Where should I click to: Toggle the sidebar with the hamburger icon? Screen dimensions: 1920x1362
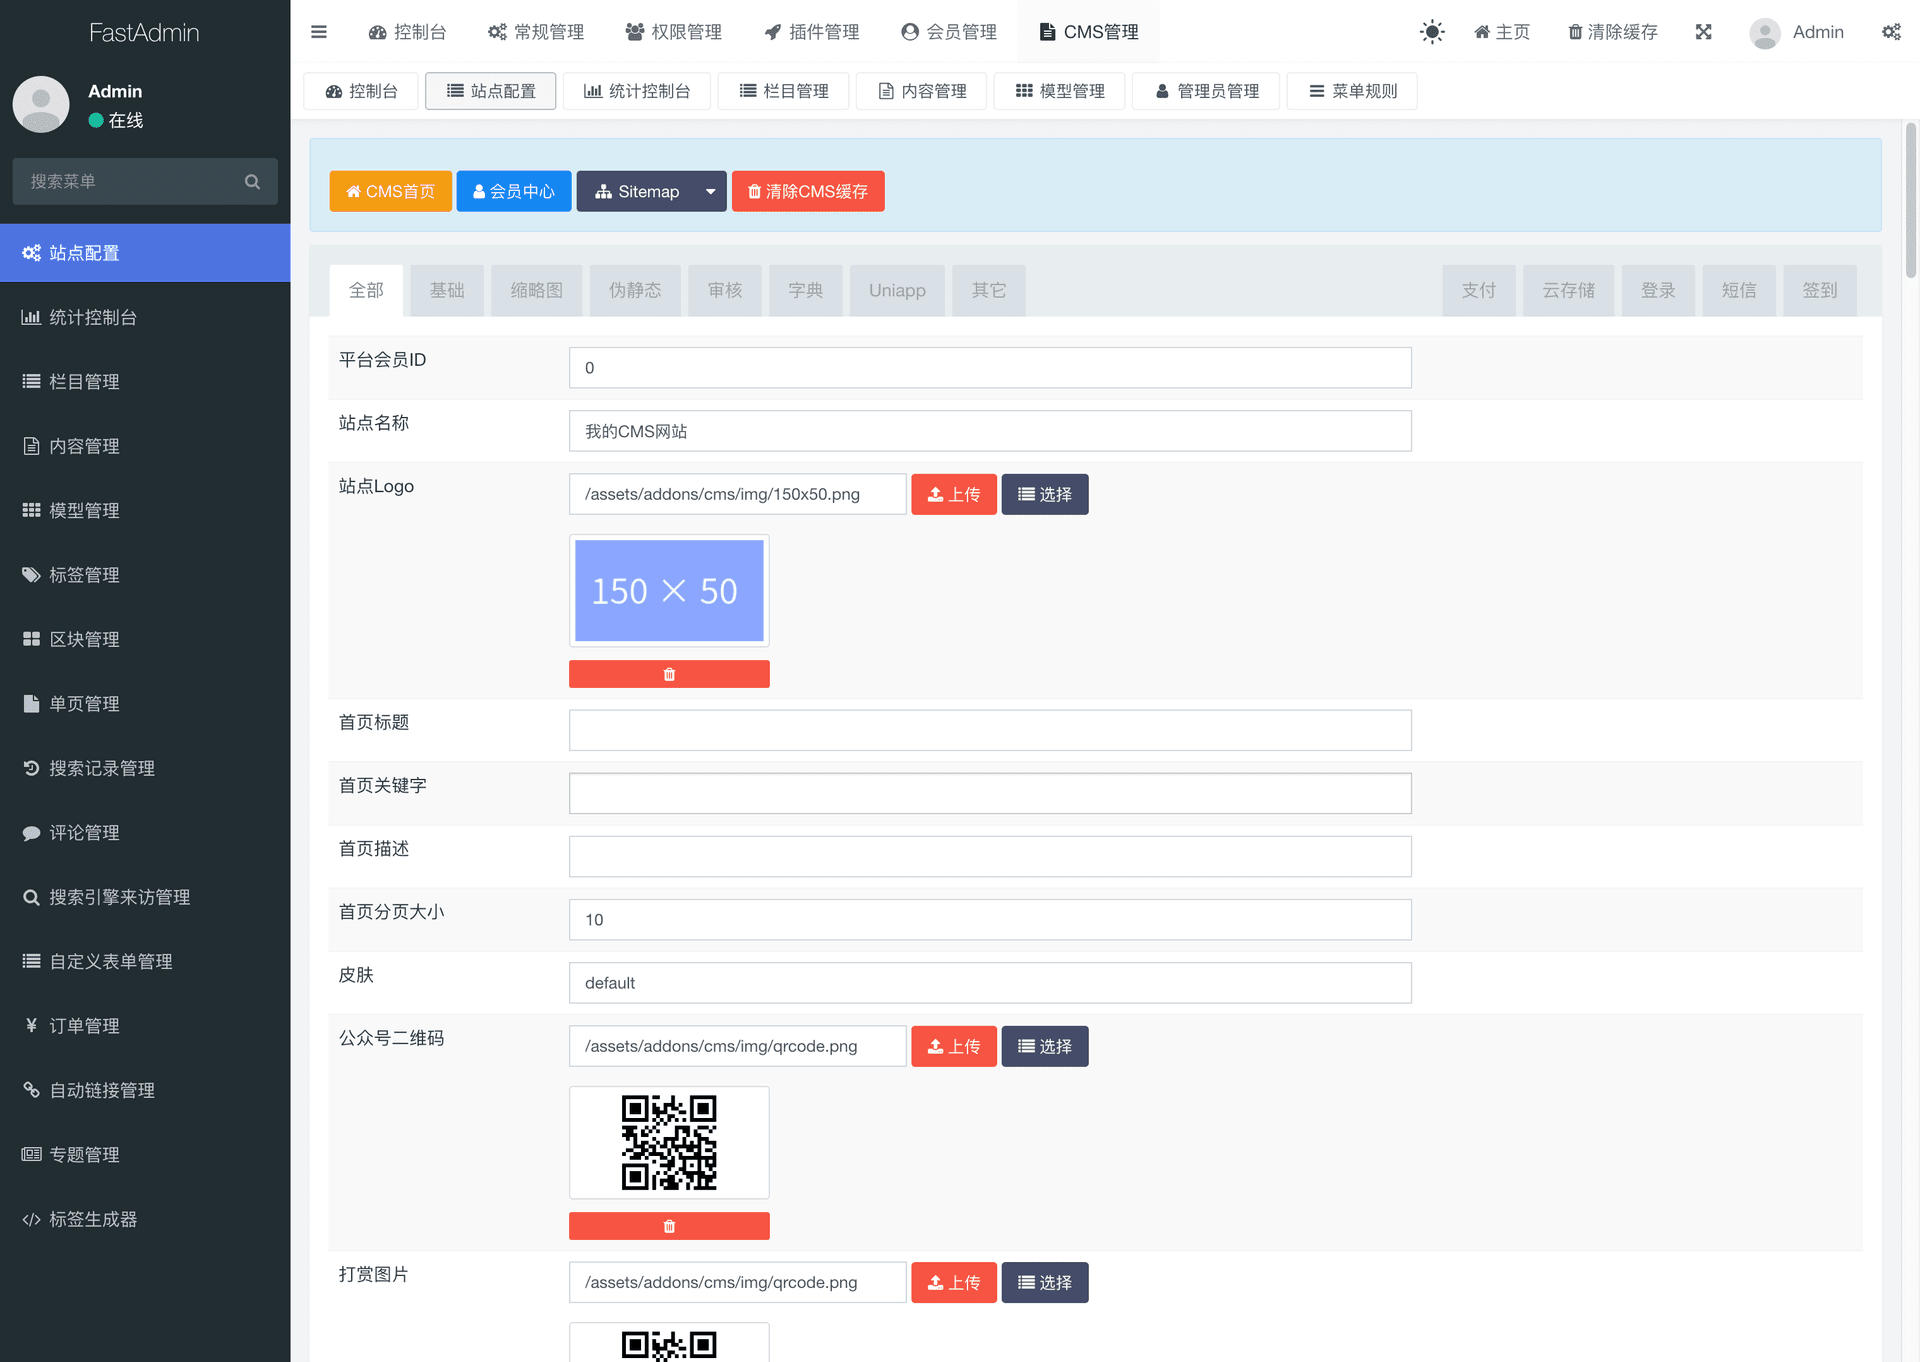click(x=318, y=31)
